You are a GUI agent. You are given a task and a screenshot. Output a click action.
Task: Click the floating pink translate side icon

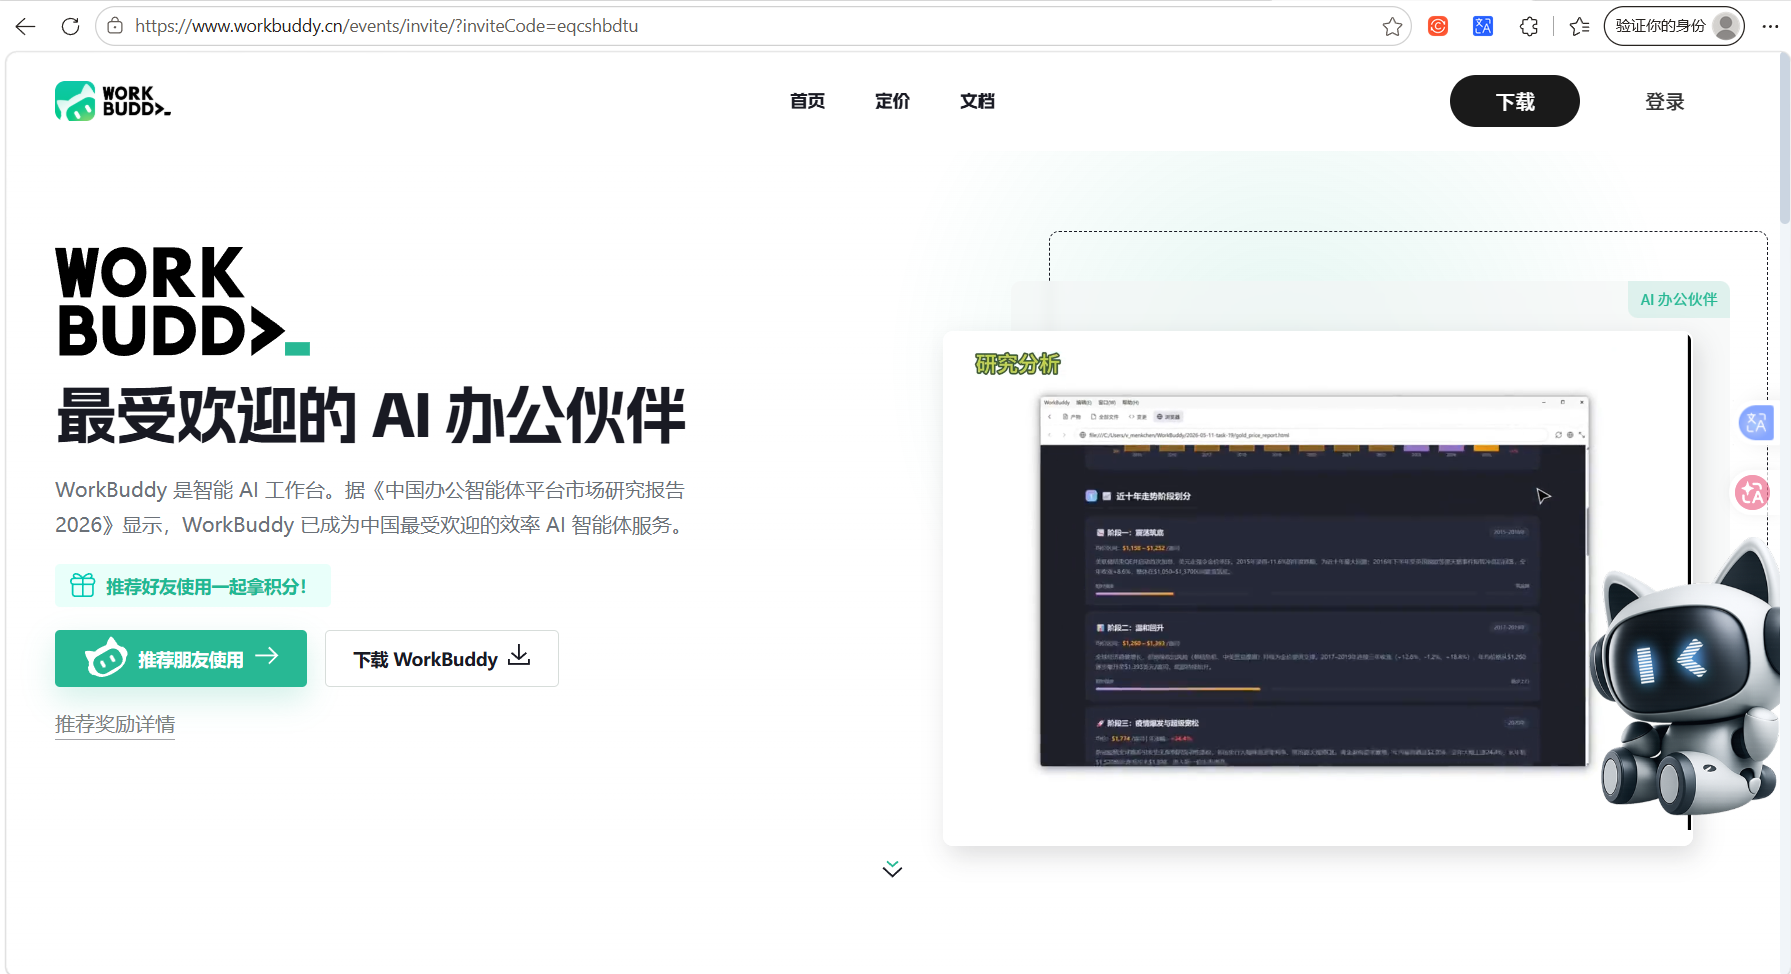(1753, 492)
